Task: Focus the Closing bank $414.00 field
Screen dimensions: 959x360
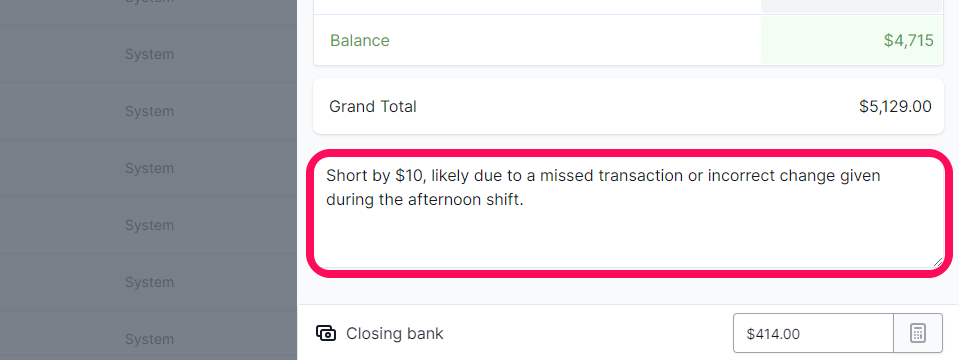Action: [x=813, y=334]
